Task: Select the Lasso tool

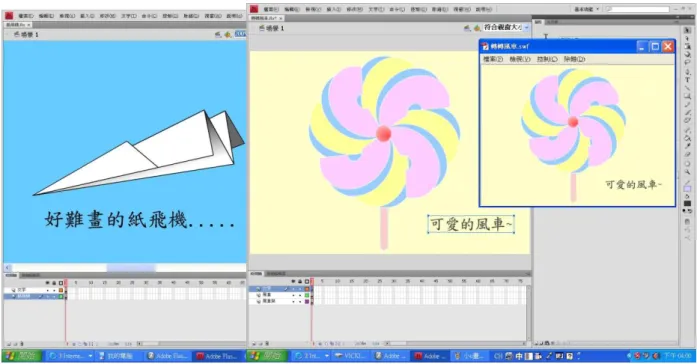Action: (687, 62)
